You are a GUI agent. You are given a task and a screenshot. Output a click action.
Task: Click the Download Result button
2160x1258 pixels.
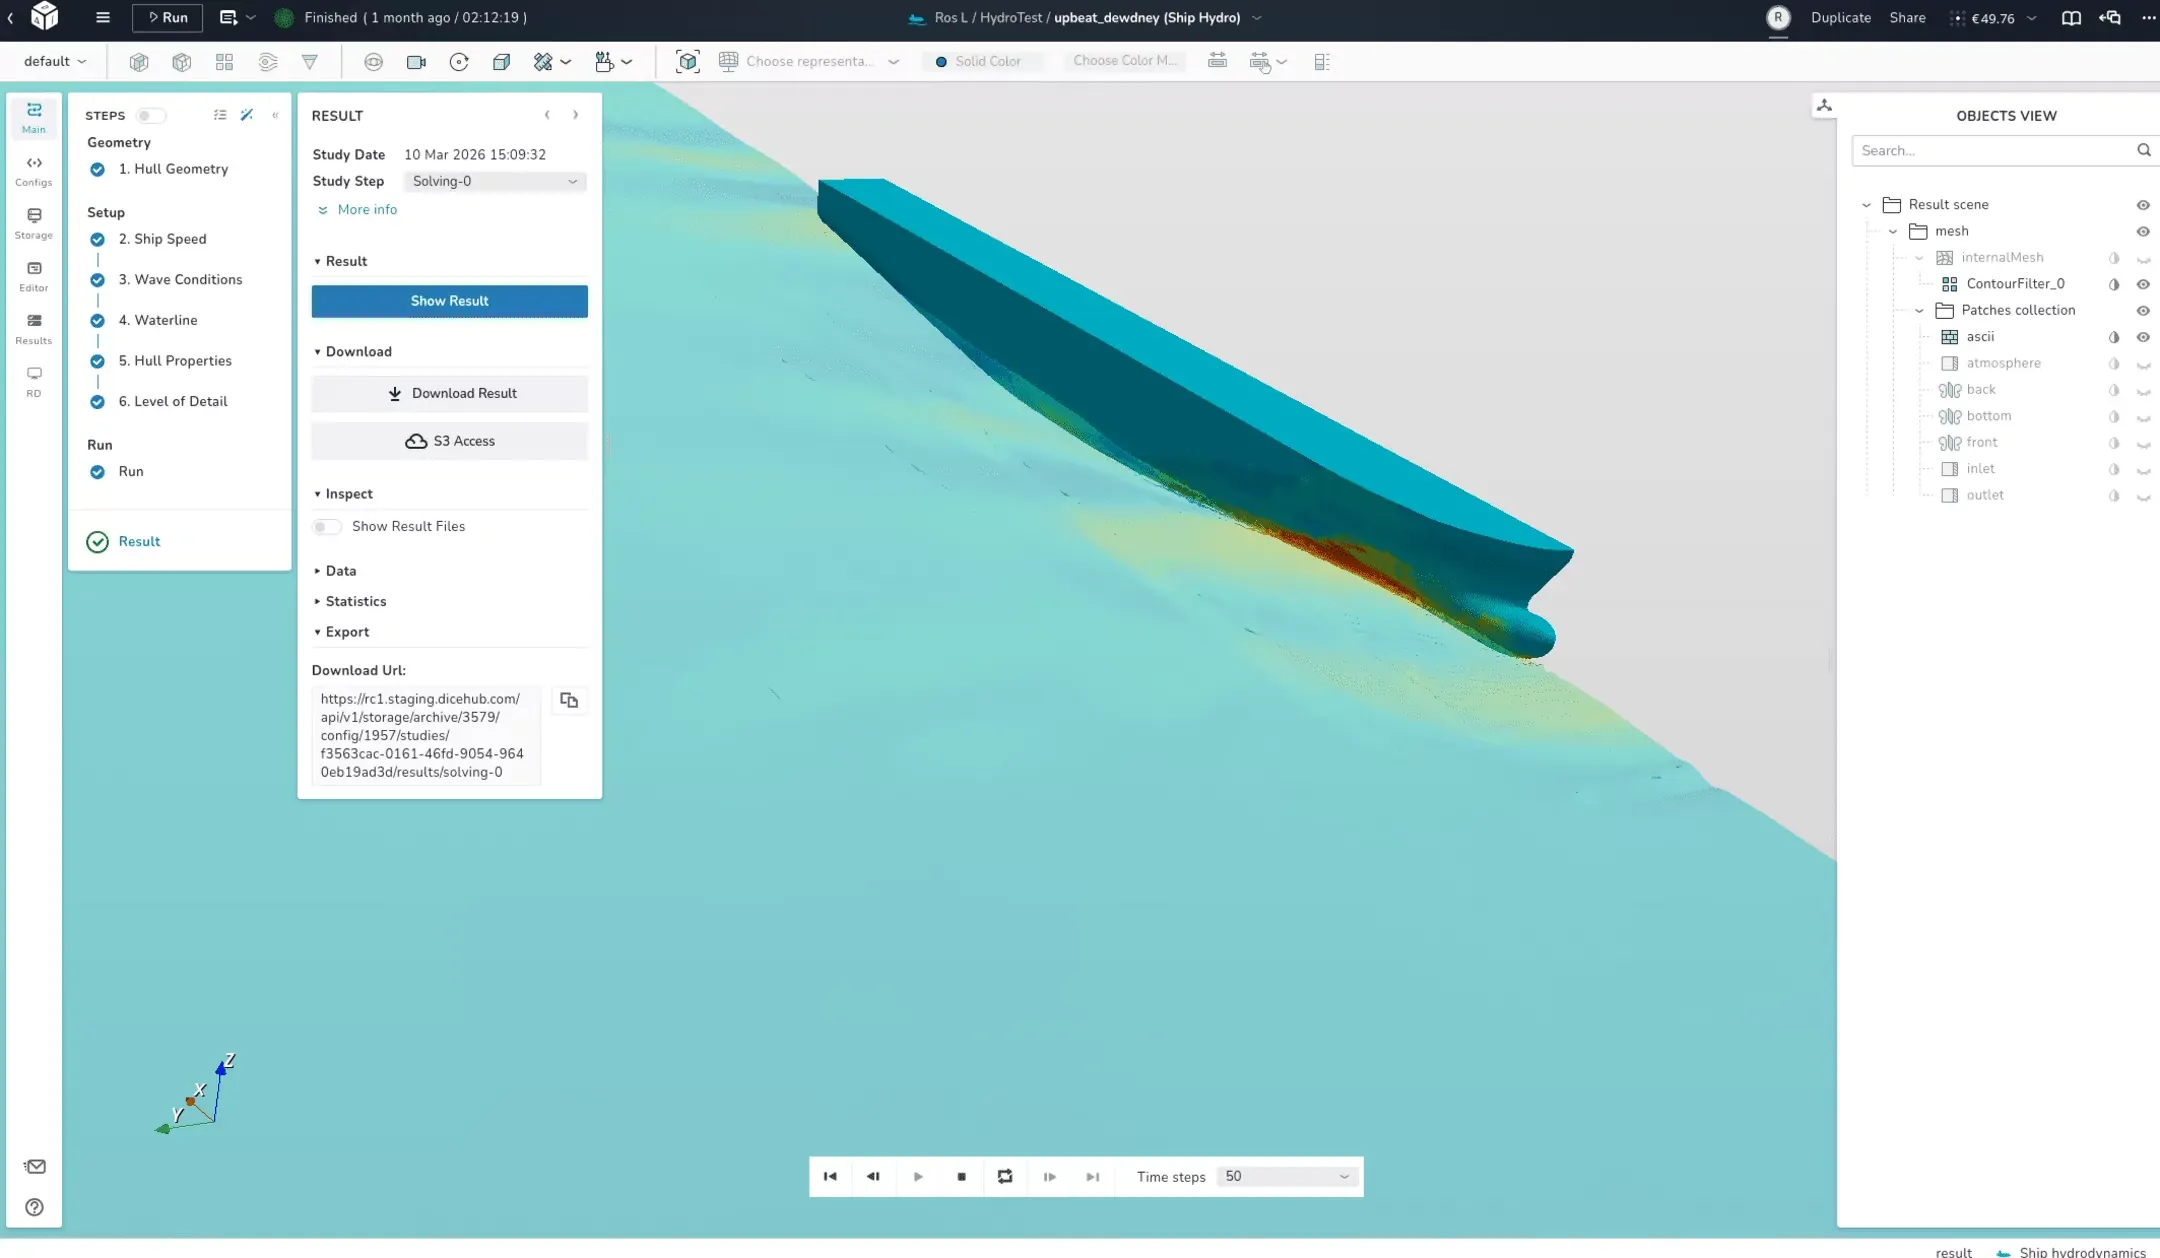click(449, 393)
